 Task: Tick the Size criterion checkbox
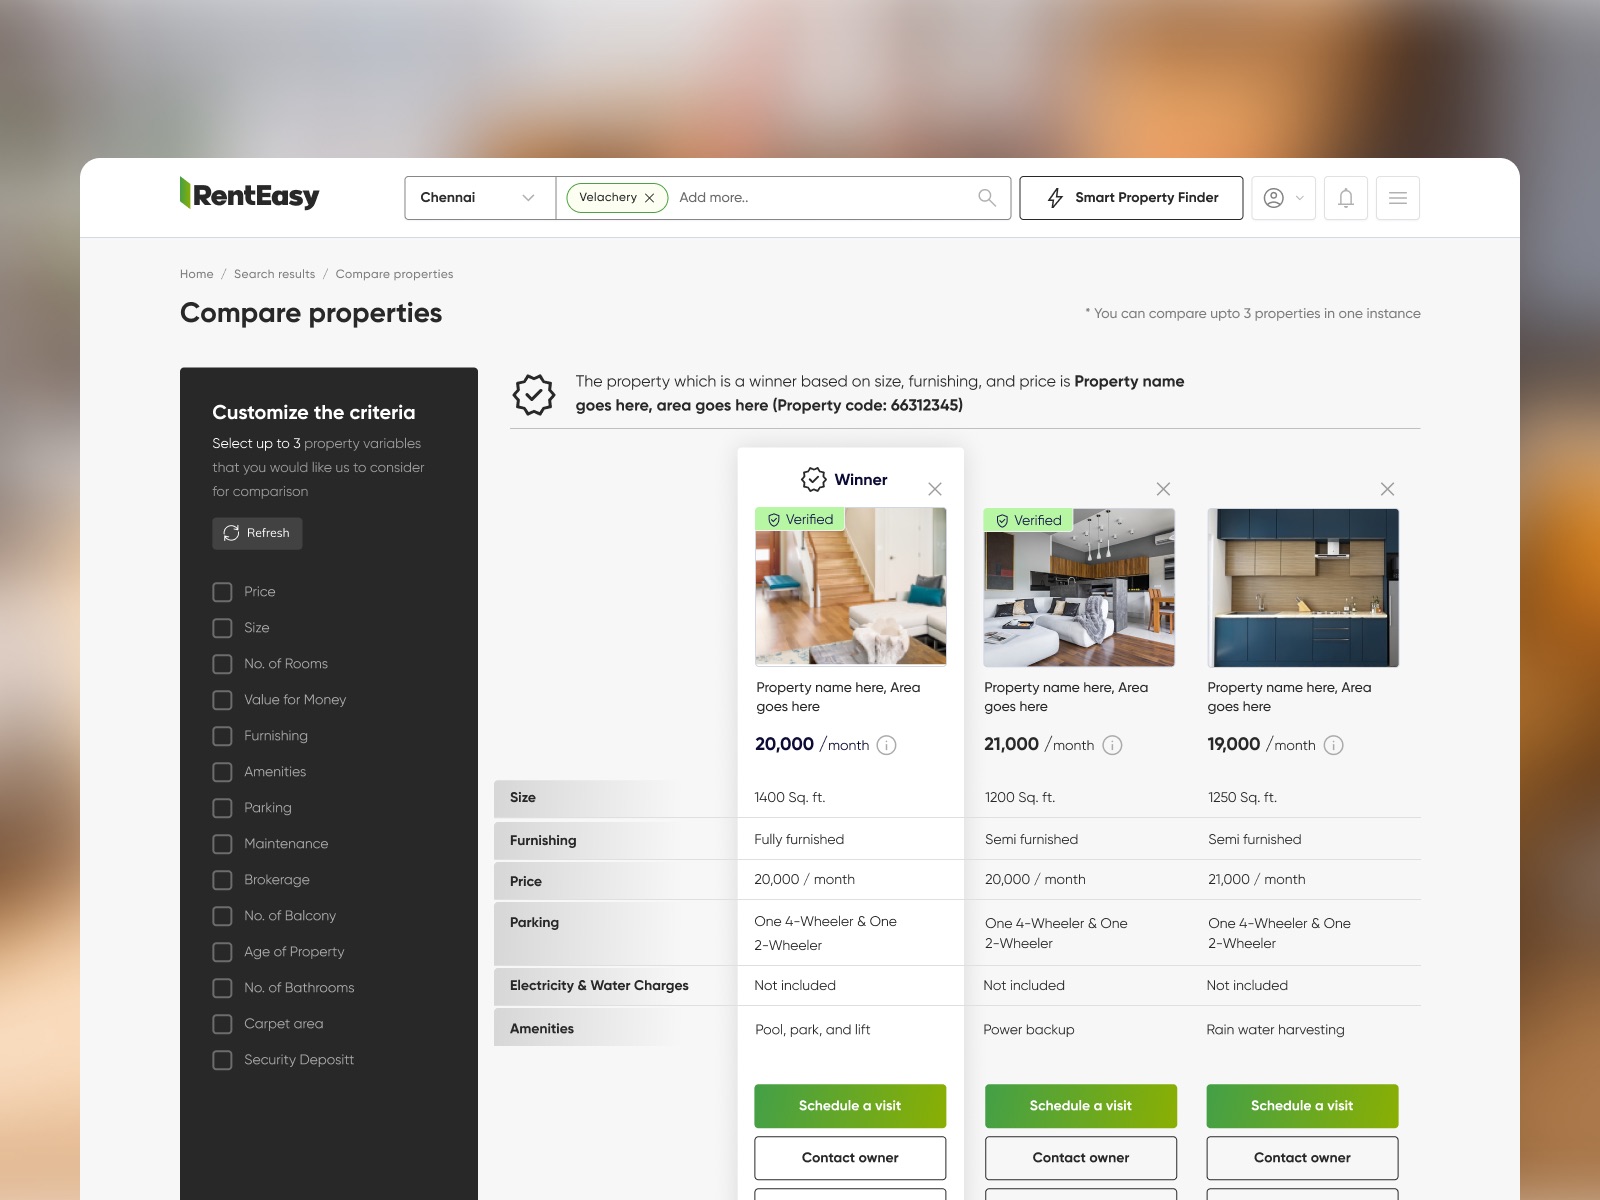(222, 628)
